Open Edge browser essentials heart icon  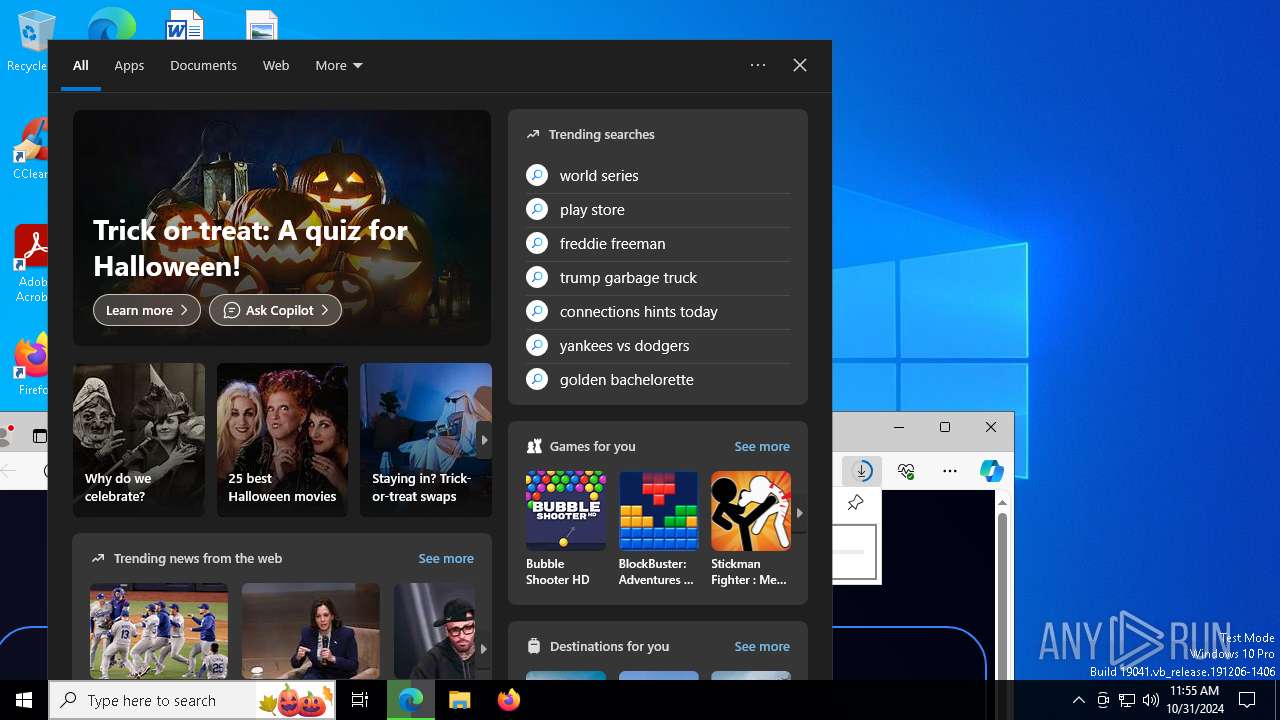click(x=907, y=471)
